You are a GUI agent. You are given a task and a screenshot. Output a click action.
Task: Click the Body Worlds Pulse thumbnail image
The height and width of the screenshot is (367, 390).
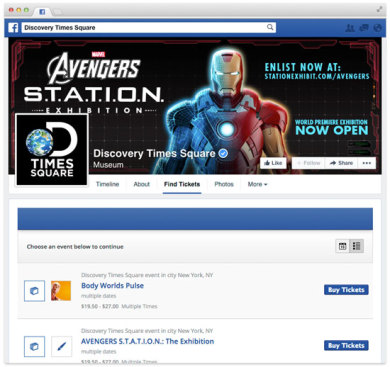[x=61, y=291]
